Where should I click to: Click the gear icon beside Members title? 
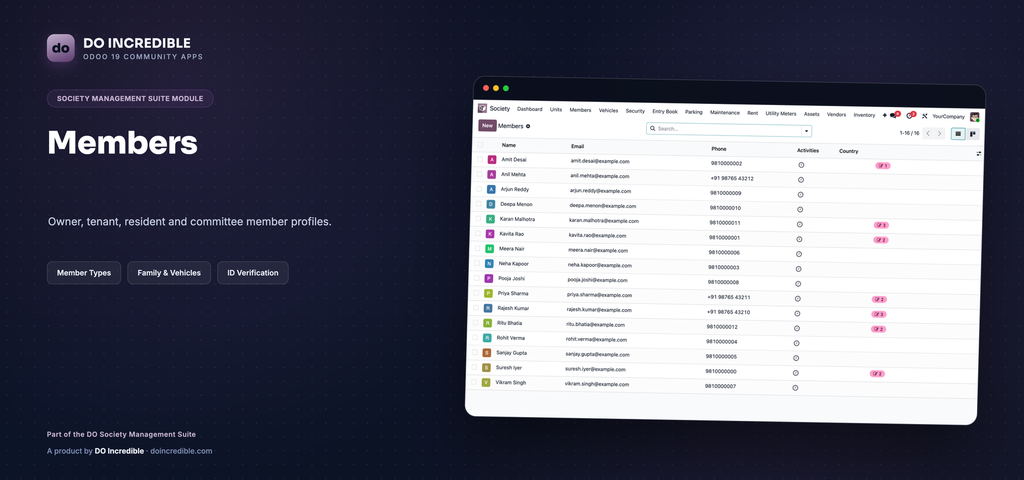coord(528,126)
